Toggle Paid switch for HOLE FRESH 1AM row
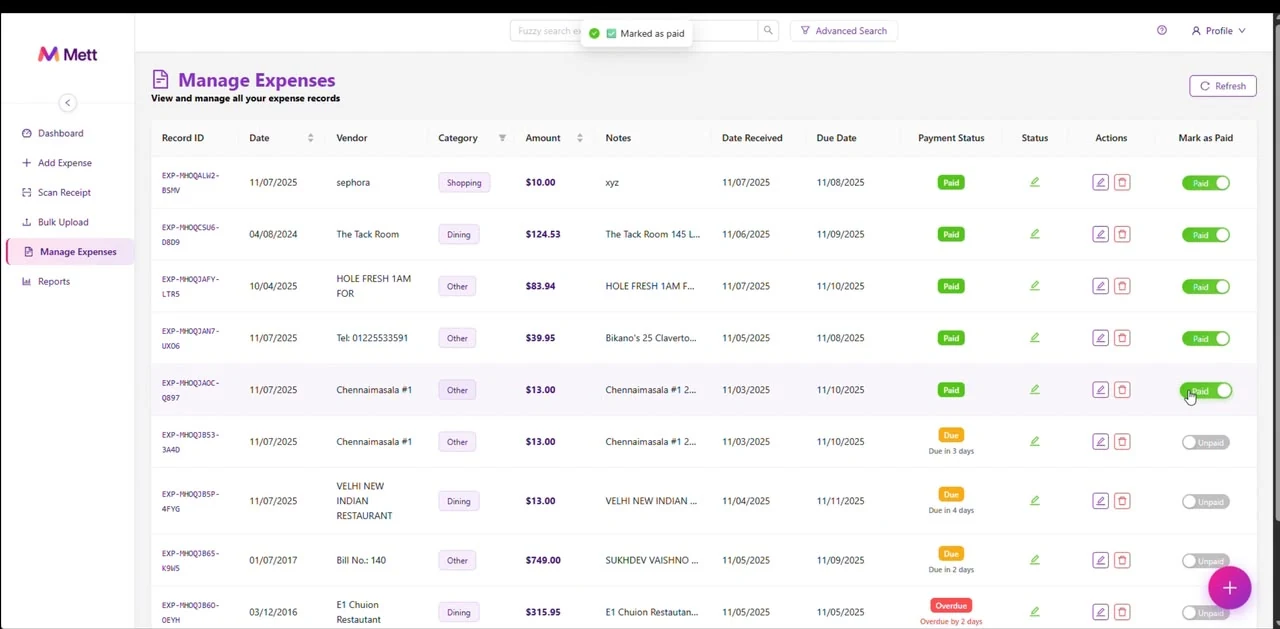Screen dimensions: 1280x629 click(1206, 287)
